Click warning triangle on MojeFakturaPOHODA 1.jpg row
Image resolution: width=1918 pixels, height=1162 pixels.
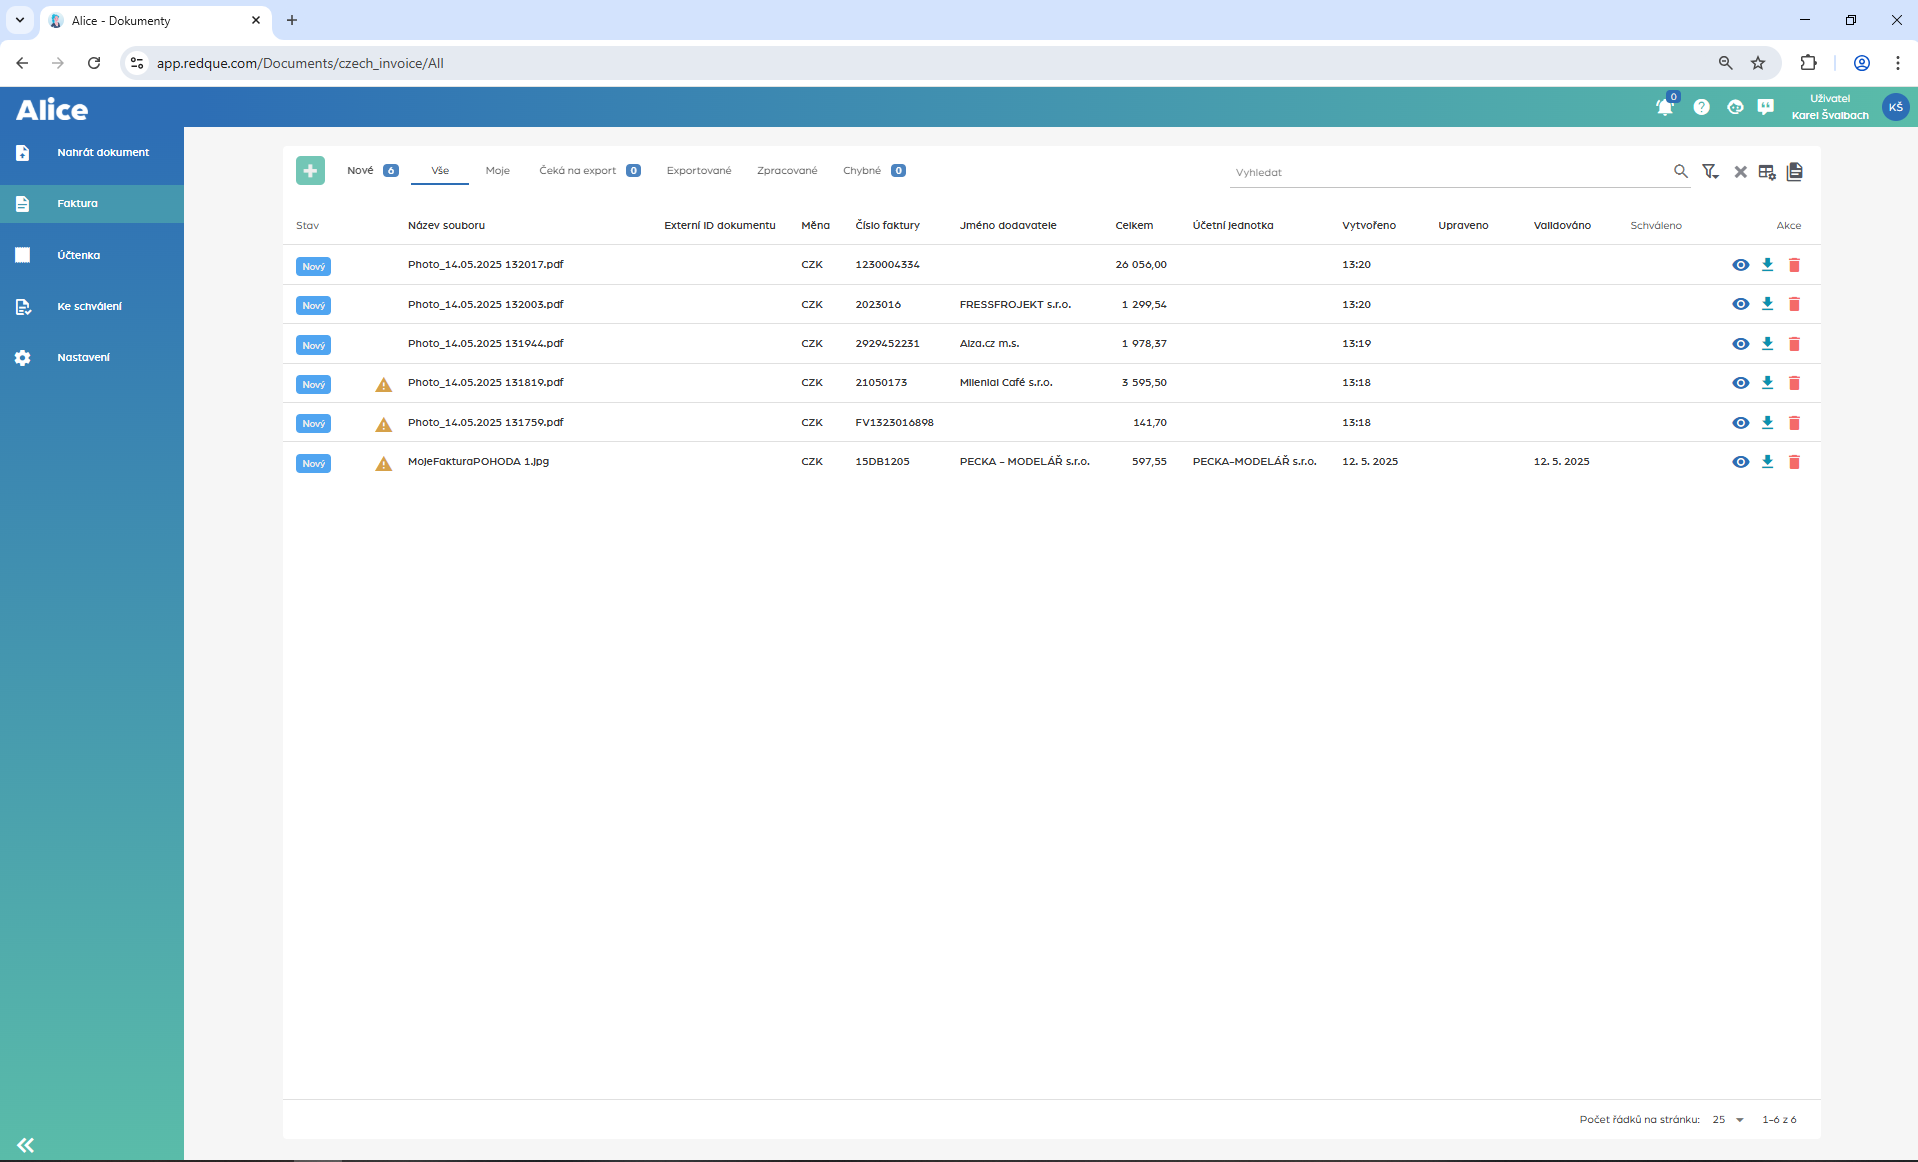[384, 463]
